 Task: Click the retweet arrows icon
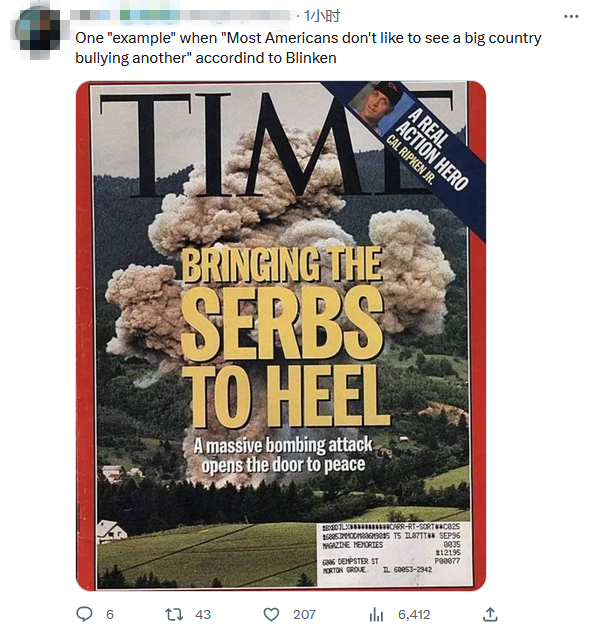pos(174,615)
